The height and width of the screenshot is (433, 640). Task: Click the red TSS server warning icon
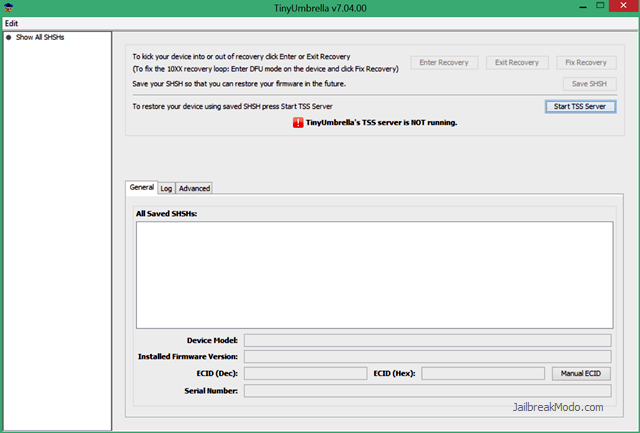[298, 122]
